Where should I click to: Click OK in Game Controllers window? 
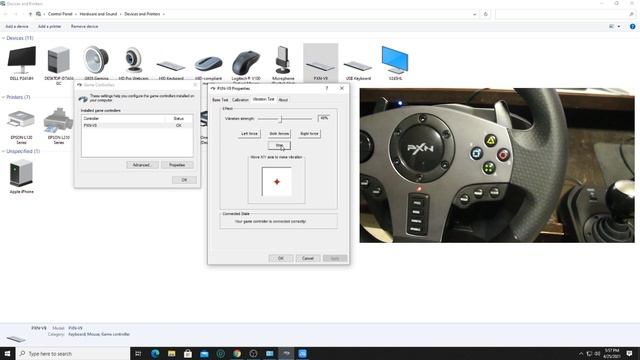click(x=184, y=180)
